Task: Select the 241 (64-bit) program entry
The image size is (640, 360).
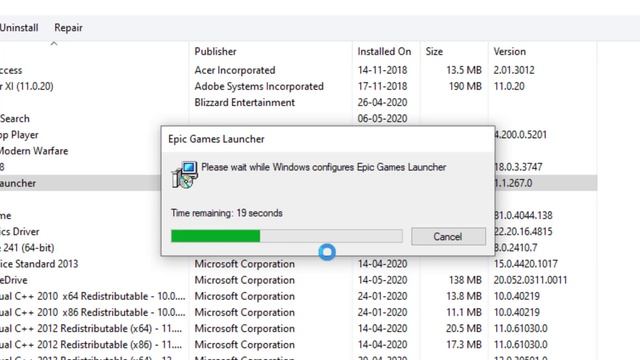Action: pyautogui.click(x=27, y=248)
